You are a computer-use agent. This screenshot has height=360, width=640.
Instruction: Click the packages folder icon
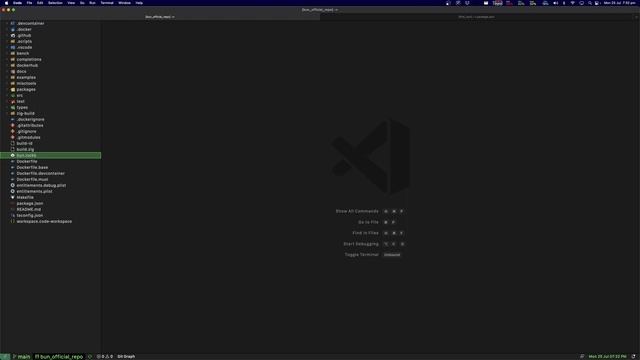coord(13,89)
